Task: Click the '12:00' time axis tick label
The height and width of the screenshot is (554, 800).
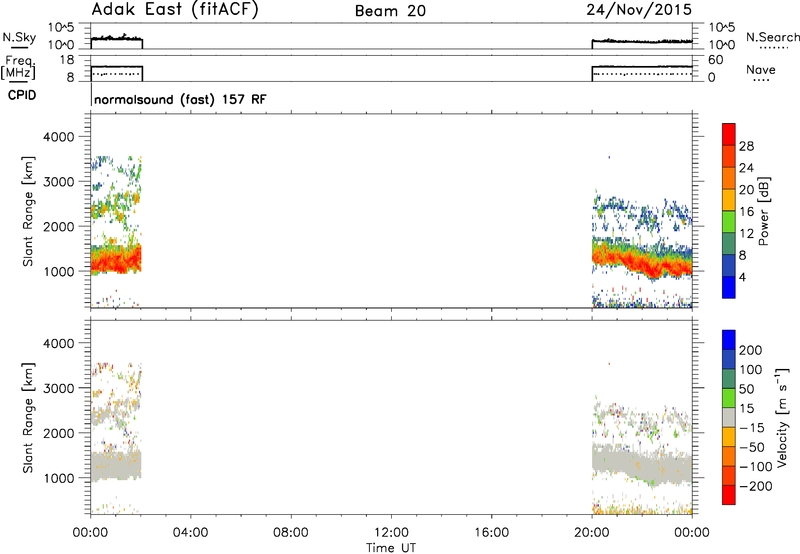Action: (x=391, y=533)
